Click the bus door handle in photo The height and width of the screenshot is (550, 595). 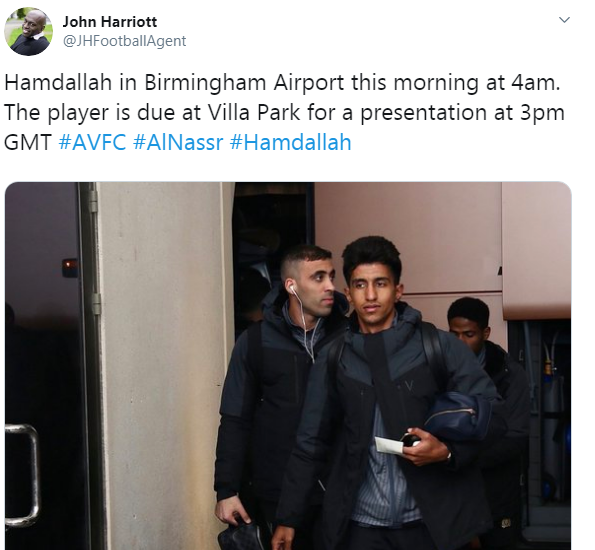pos(23,475)
